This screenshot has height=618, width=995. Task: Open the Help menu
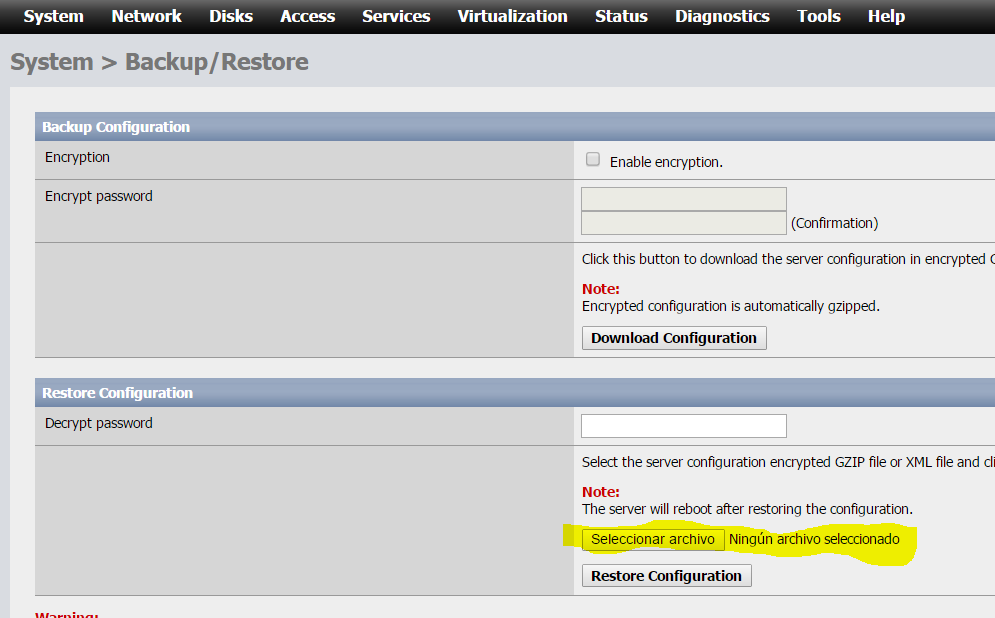886,16
